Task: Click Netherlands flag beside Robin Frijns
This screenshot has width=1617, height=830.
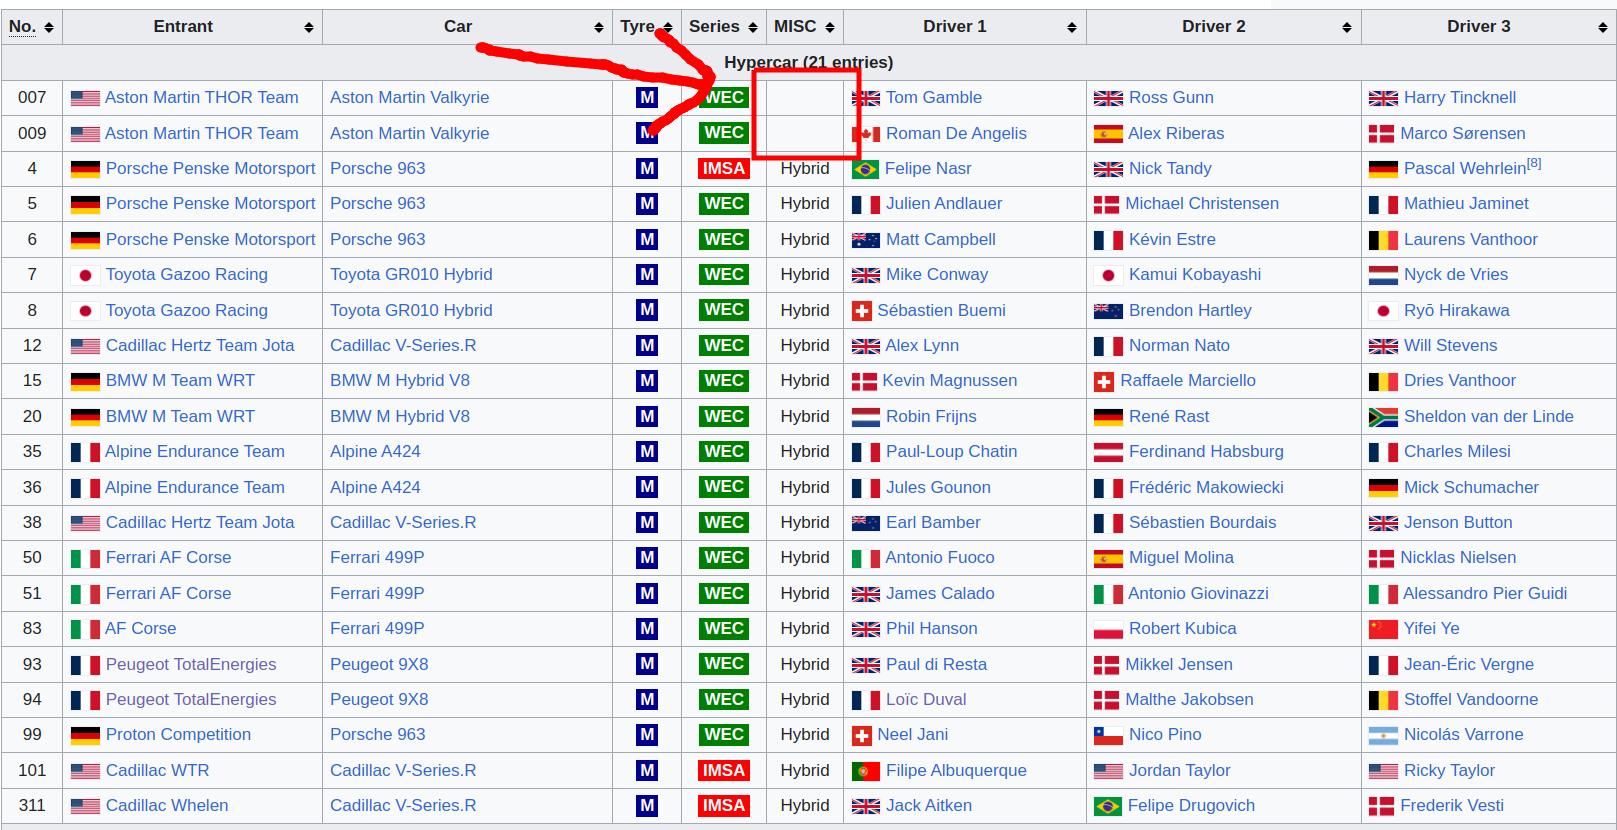Action: [x=866, y=417]
